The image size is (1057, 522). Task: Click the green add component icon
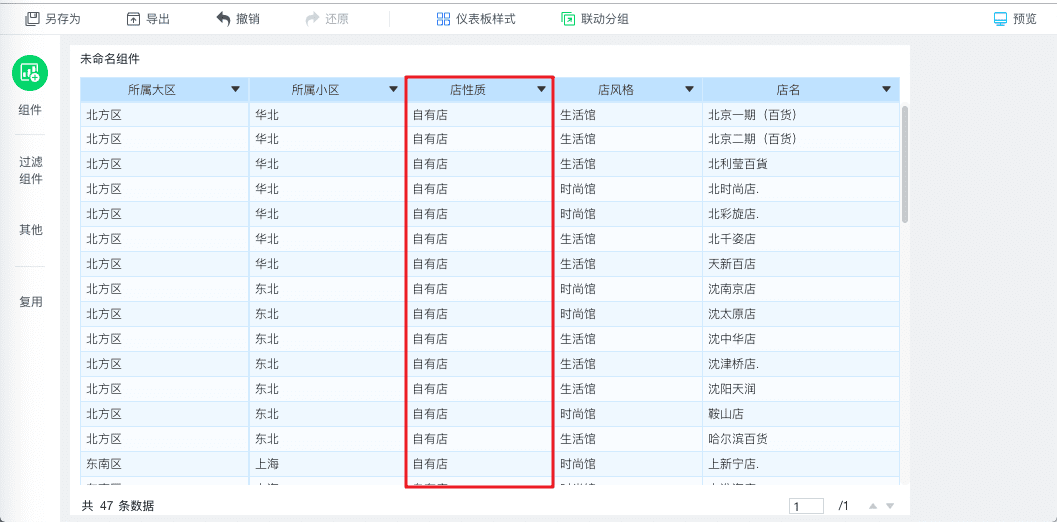click(30, 72)
